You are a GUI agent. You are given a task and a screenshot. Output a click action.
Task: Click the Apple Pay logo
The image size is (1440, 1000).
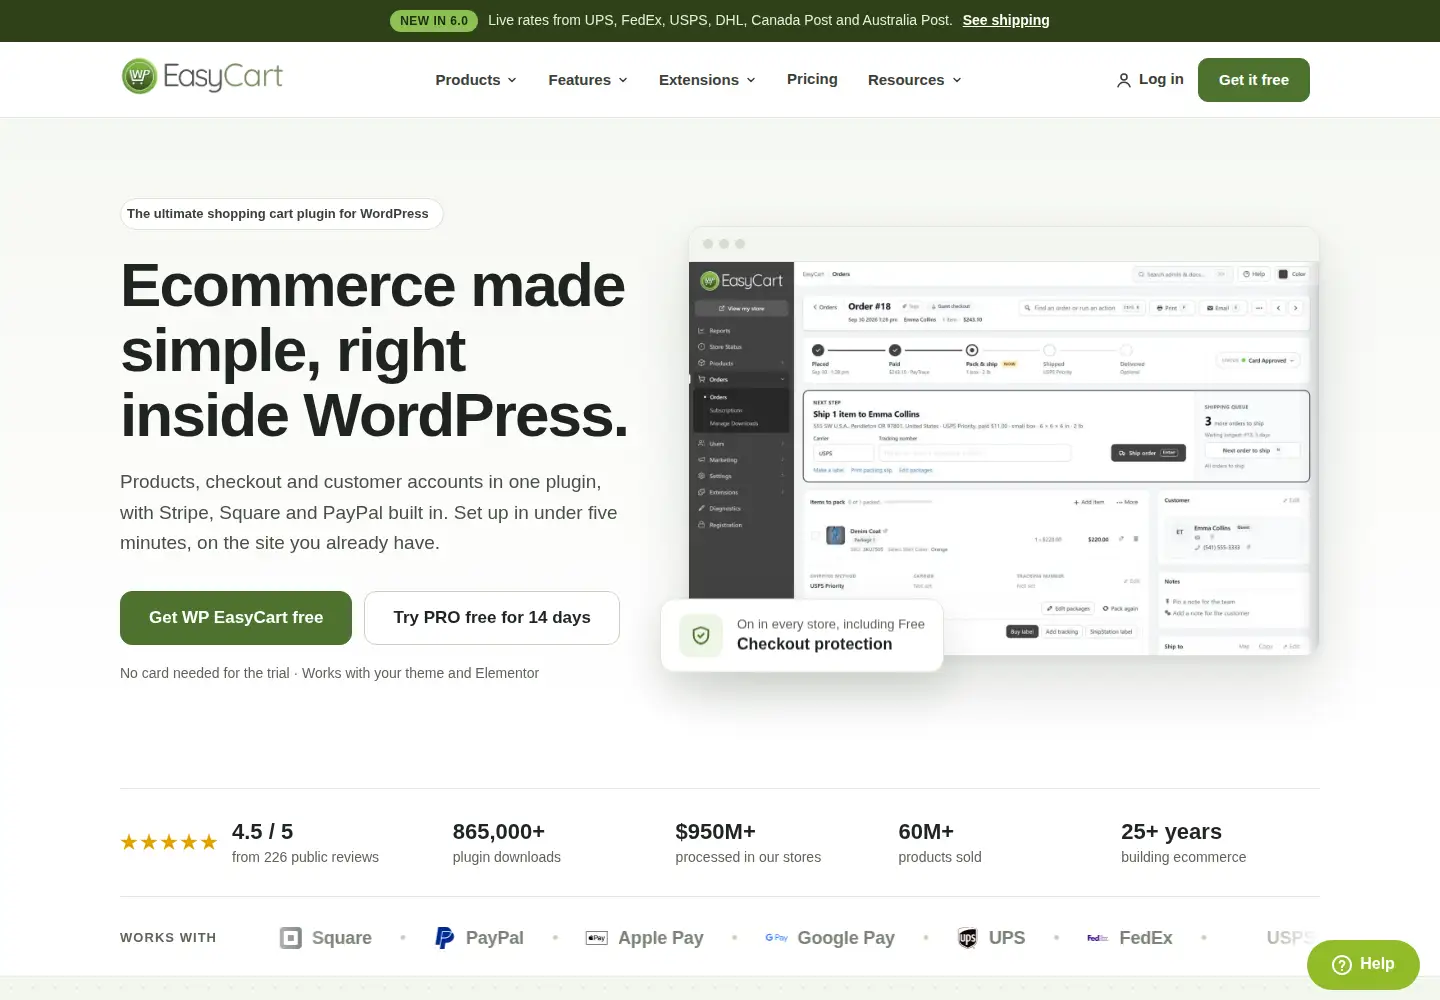(597, 938)
